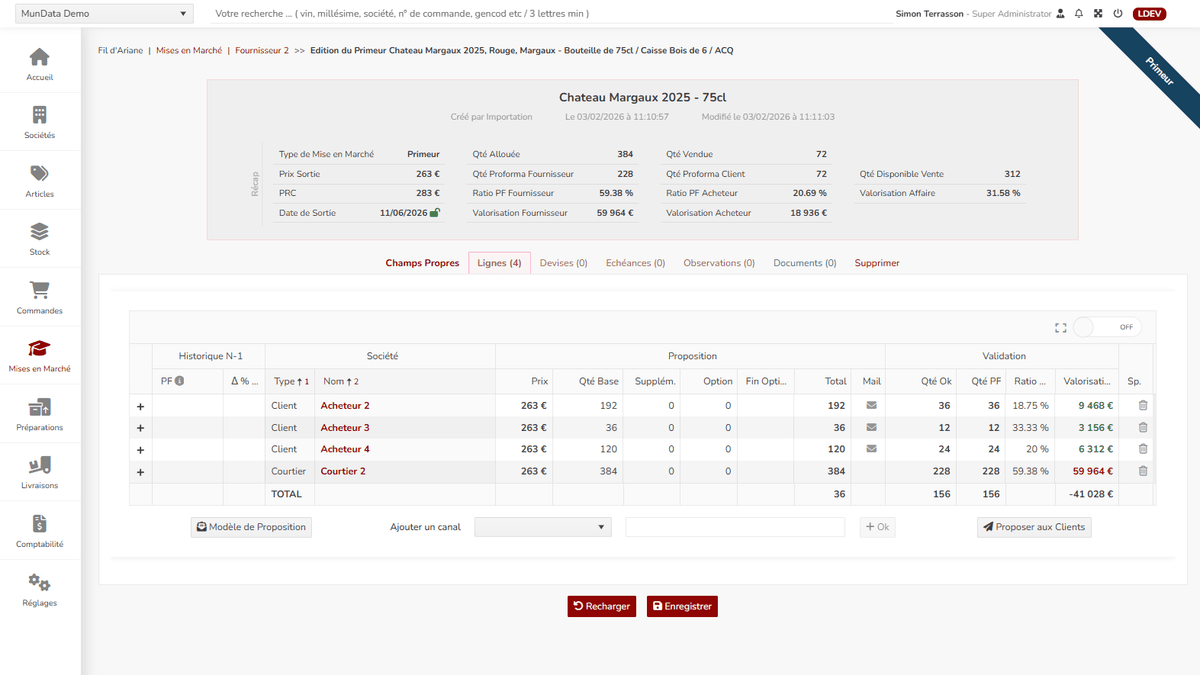
Task: Switch to the Echéances tab
Action: tap(635, 263)
